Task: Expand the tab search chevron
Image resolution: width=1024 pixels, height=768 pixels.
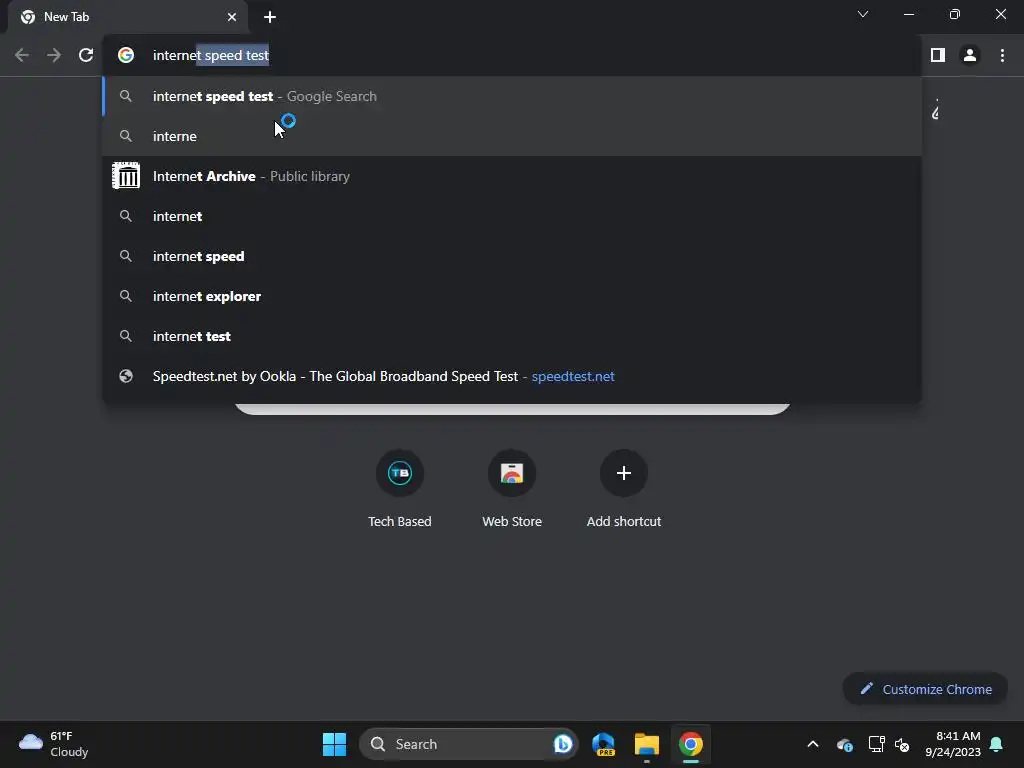Action: [x=863, y=14]
